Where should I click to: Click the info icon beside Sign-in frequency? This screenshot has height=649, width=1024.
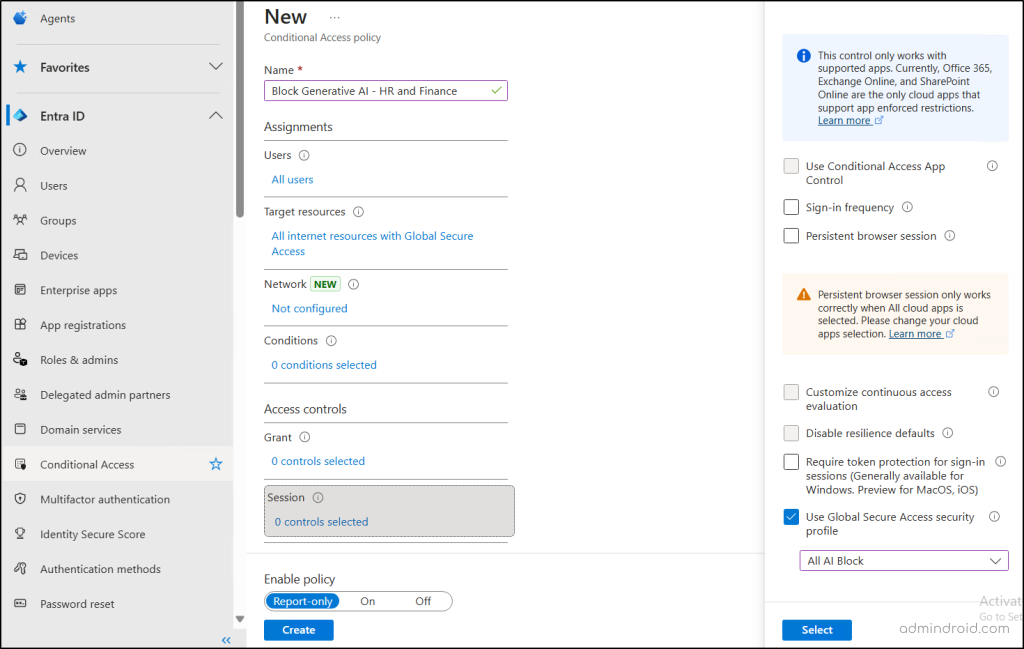pyautogui.click(x=907, y=207)
